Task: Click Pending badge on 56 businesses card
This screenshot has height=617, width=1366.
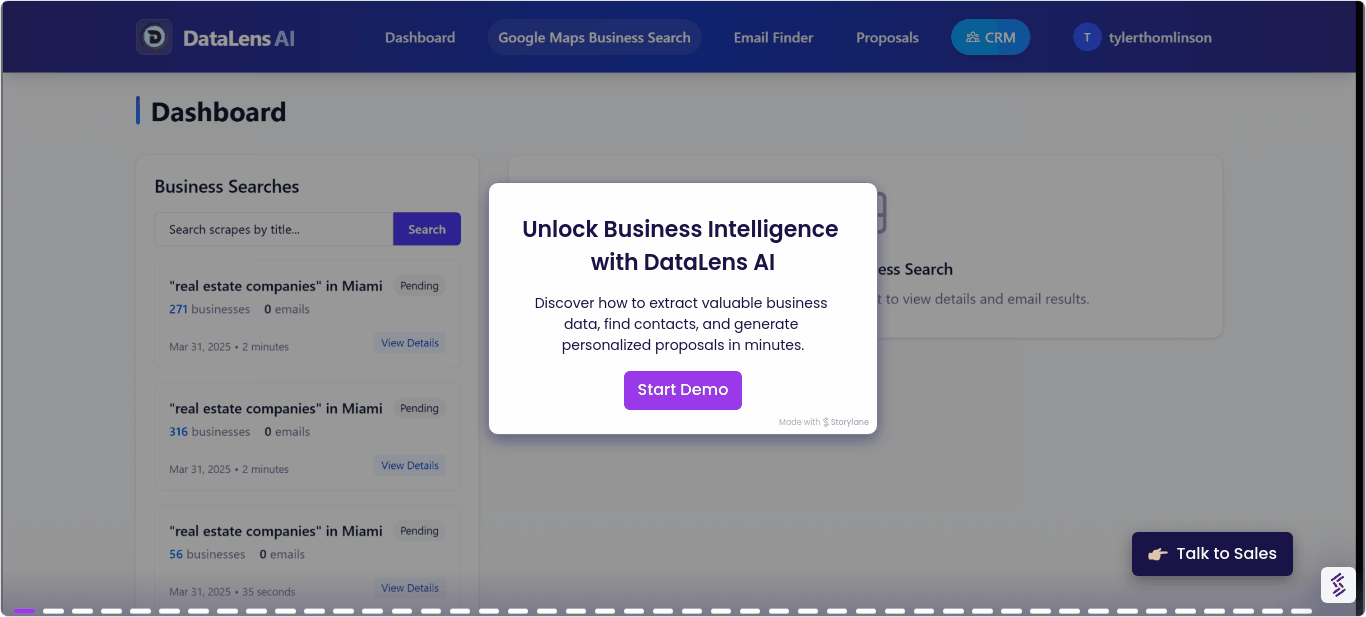Action: 420,531
